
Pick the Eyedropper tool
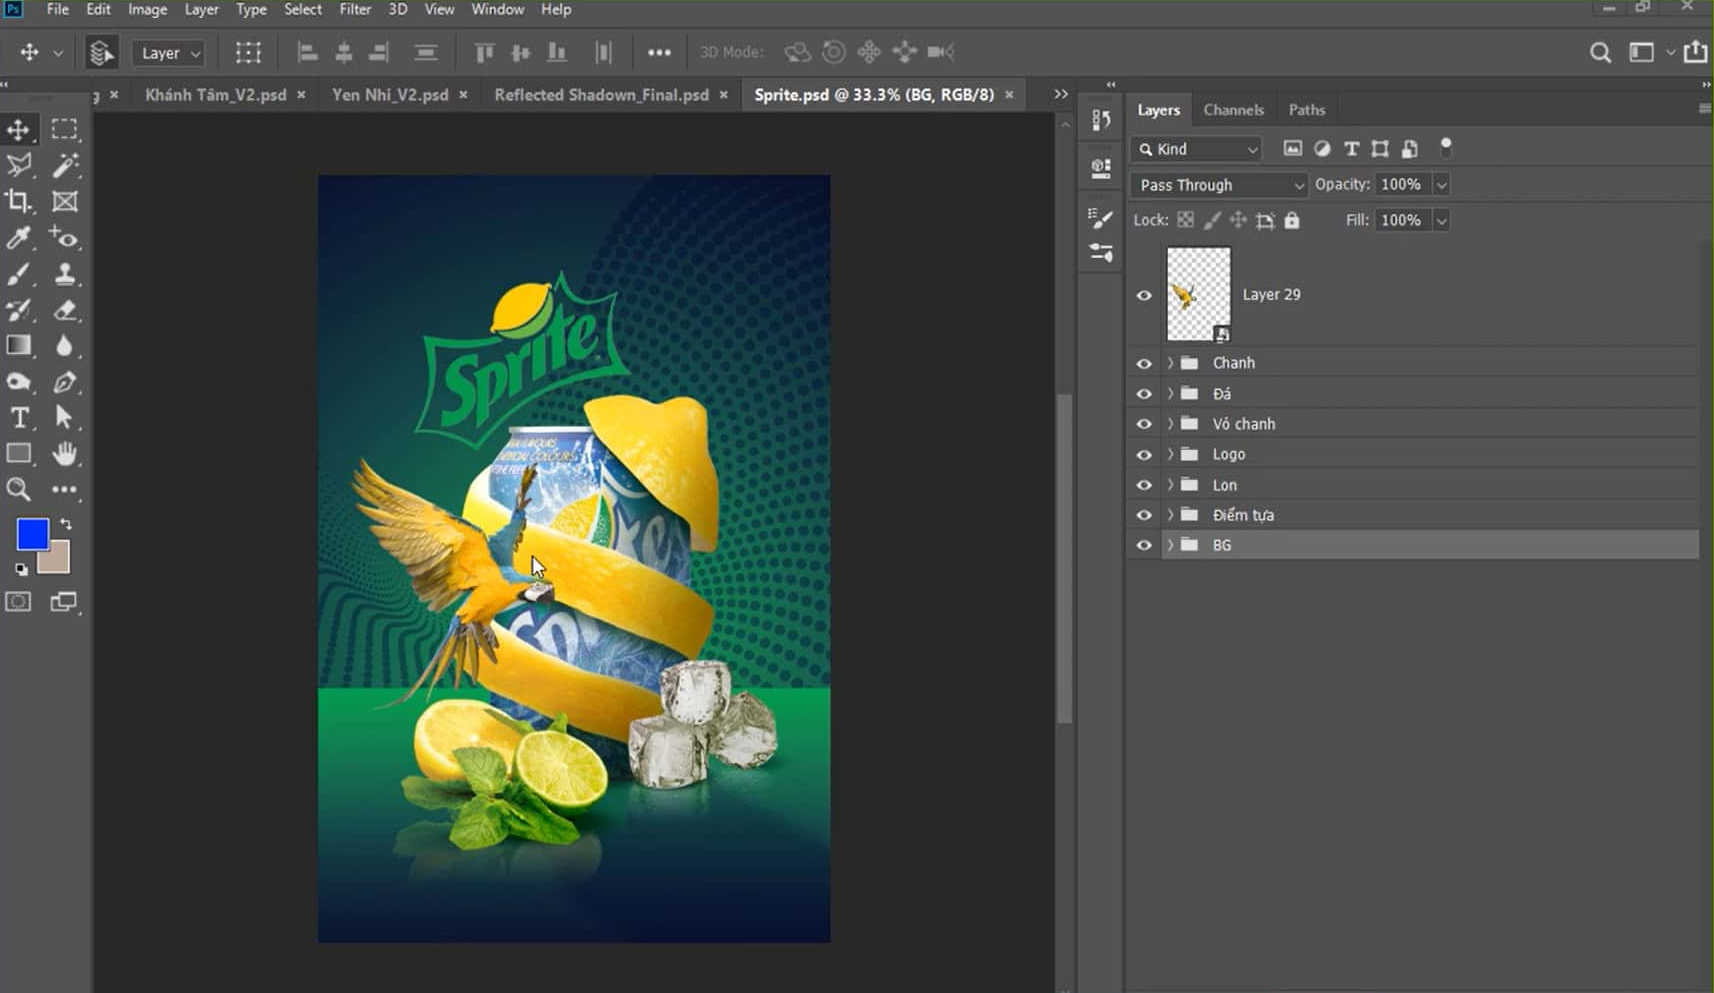(18, 237)
